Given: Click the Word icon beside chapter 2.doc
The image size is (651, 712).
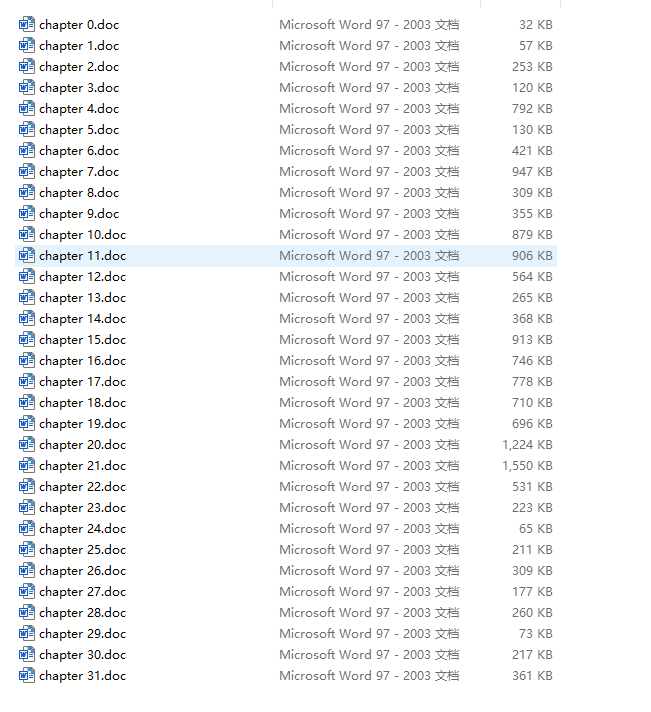Looking at the screenshot, I should click(x=27, y=66).
